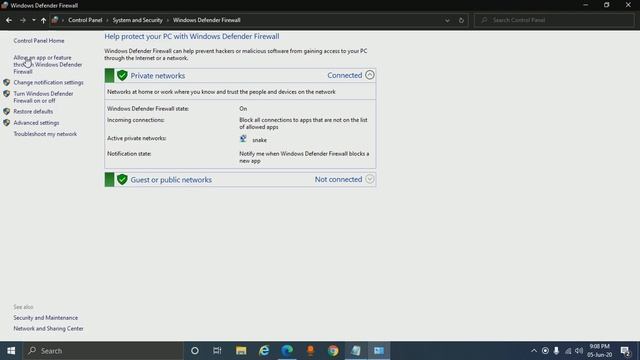Click the Private networks heading

pyautogui.click(x=158, y=76)
